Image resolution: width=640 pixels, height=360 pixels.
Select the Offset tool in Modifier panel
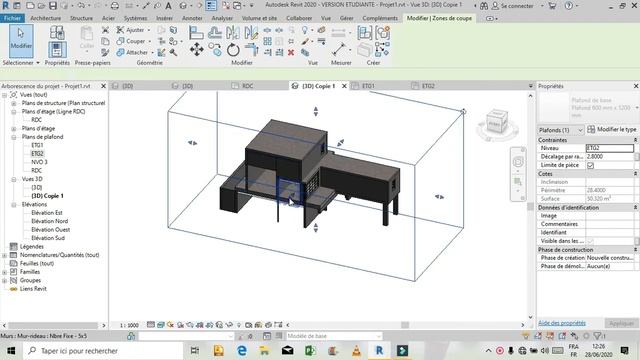coord(215,33)
